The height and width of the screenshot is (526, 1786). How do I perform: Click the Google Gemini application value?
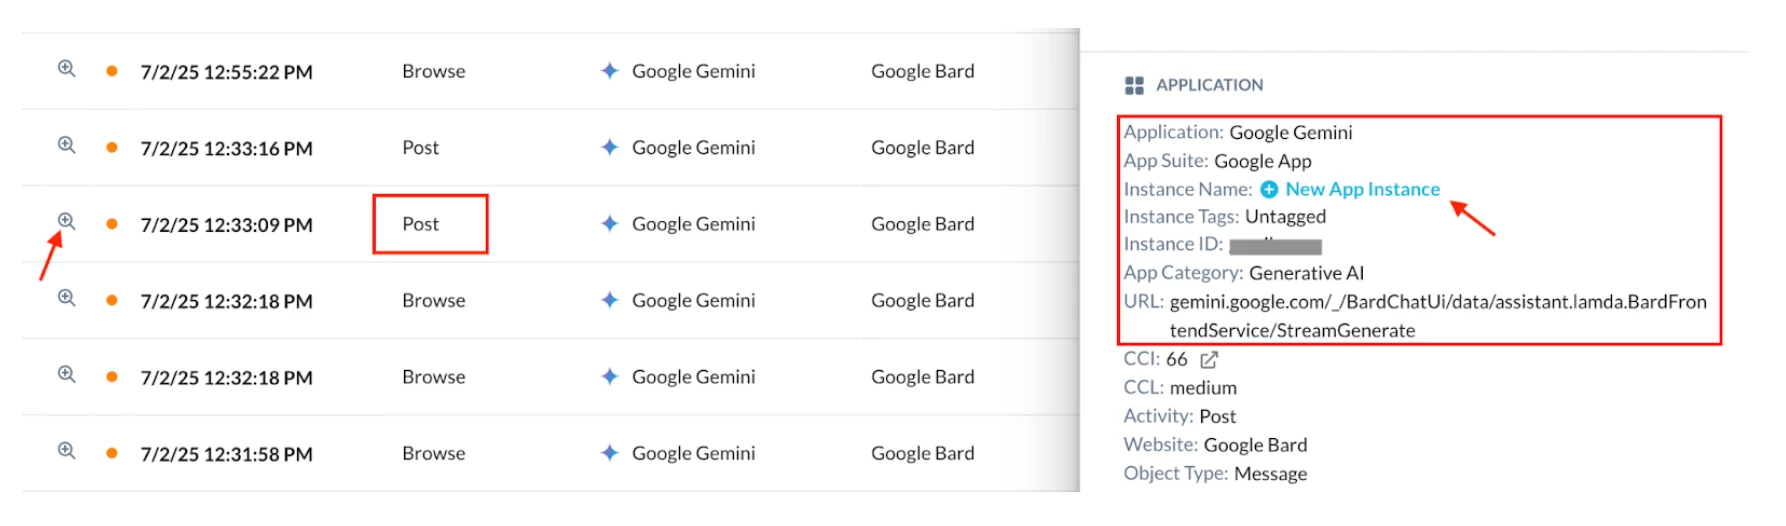pyautogui.click(x=1290, y=132)
